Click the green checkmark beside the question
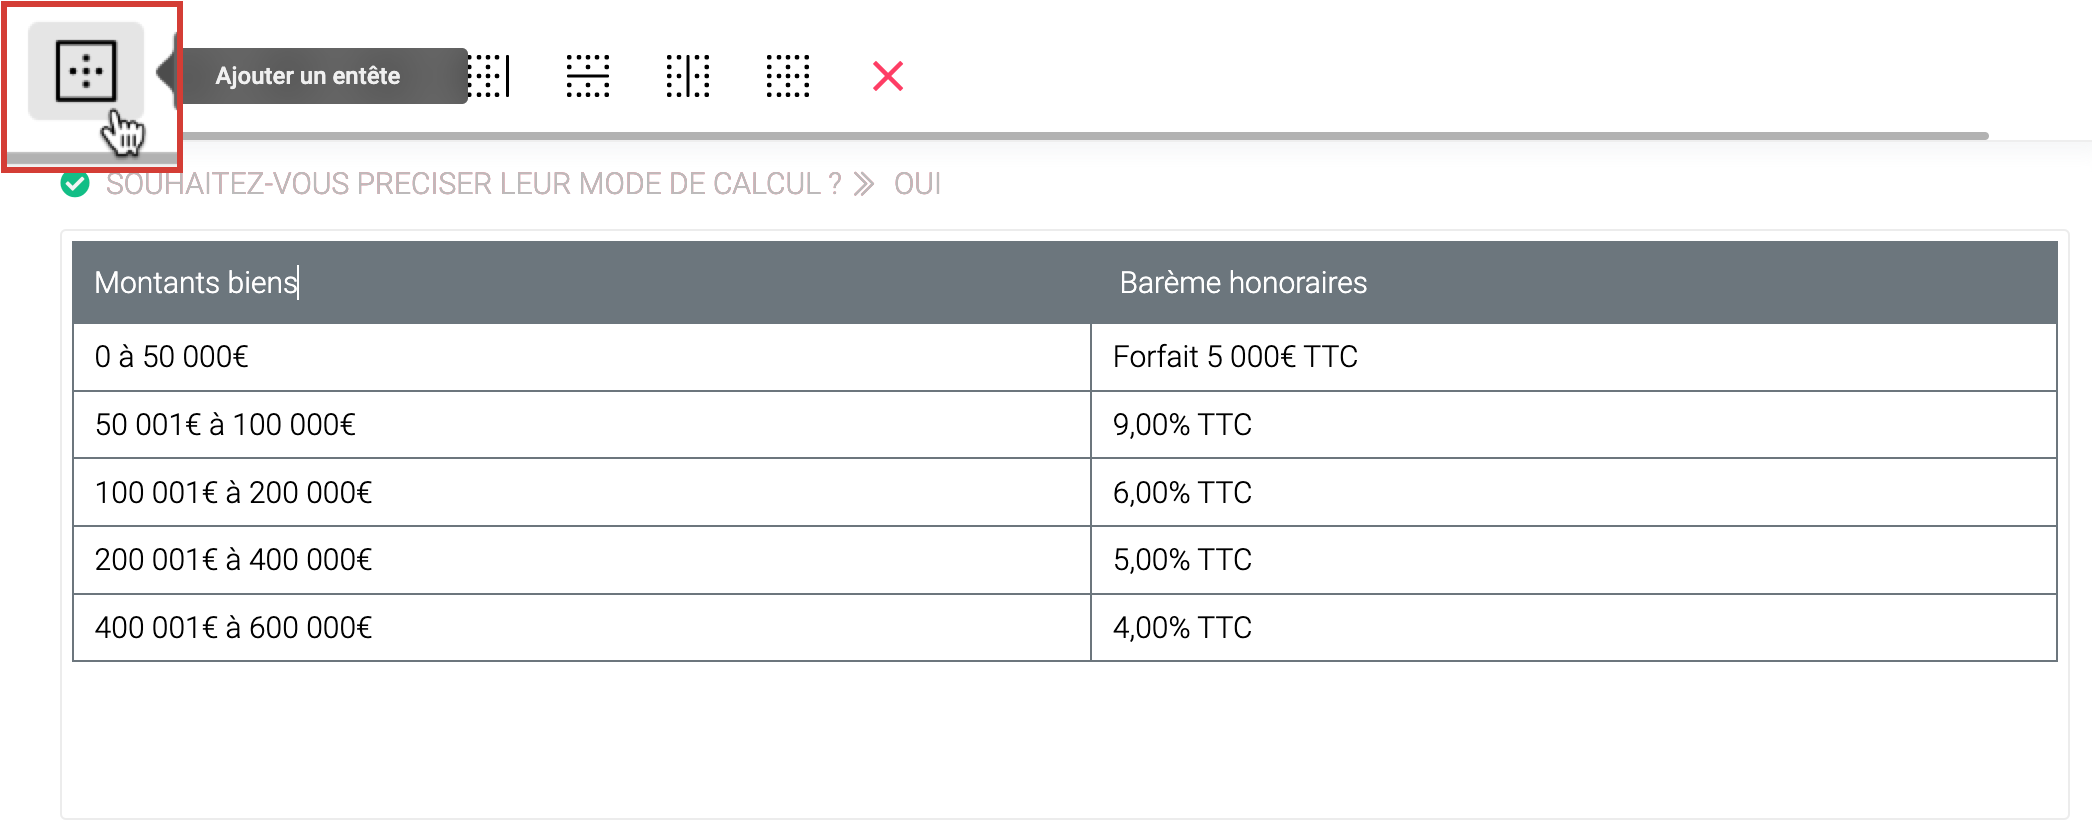The height and width of the screenshot is (836, 2092). (x=75, y=184)
